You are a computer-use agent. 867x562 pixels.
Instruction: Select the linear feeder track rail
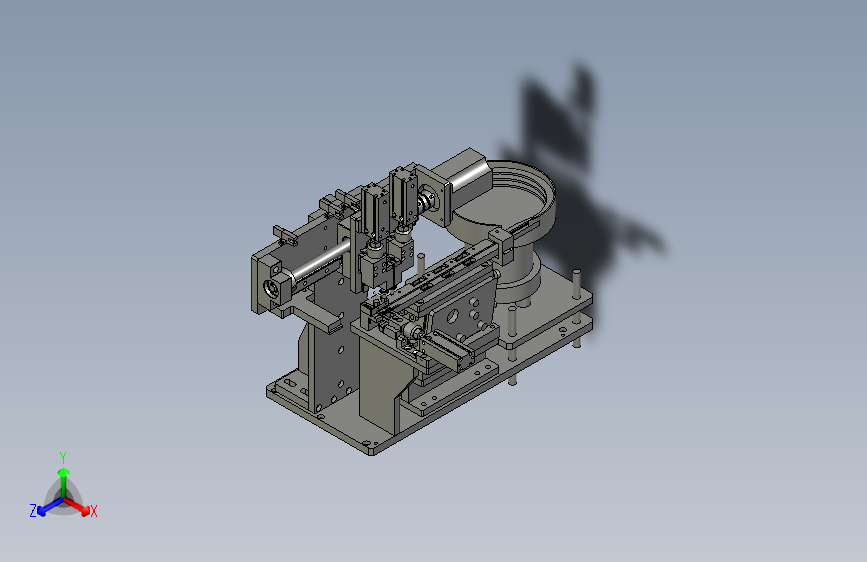pos(442,273)
